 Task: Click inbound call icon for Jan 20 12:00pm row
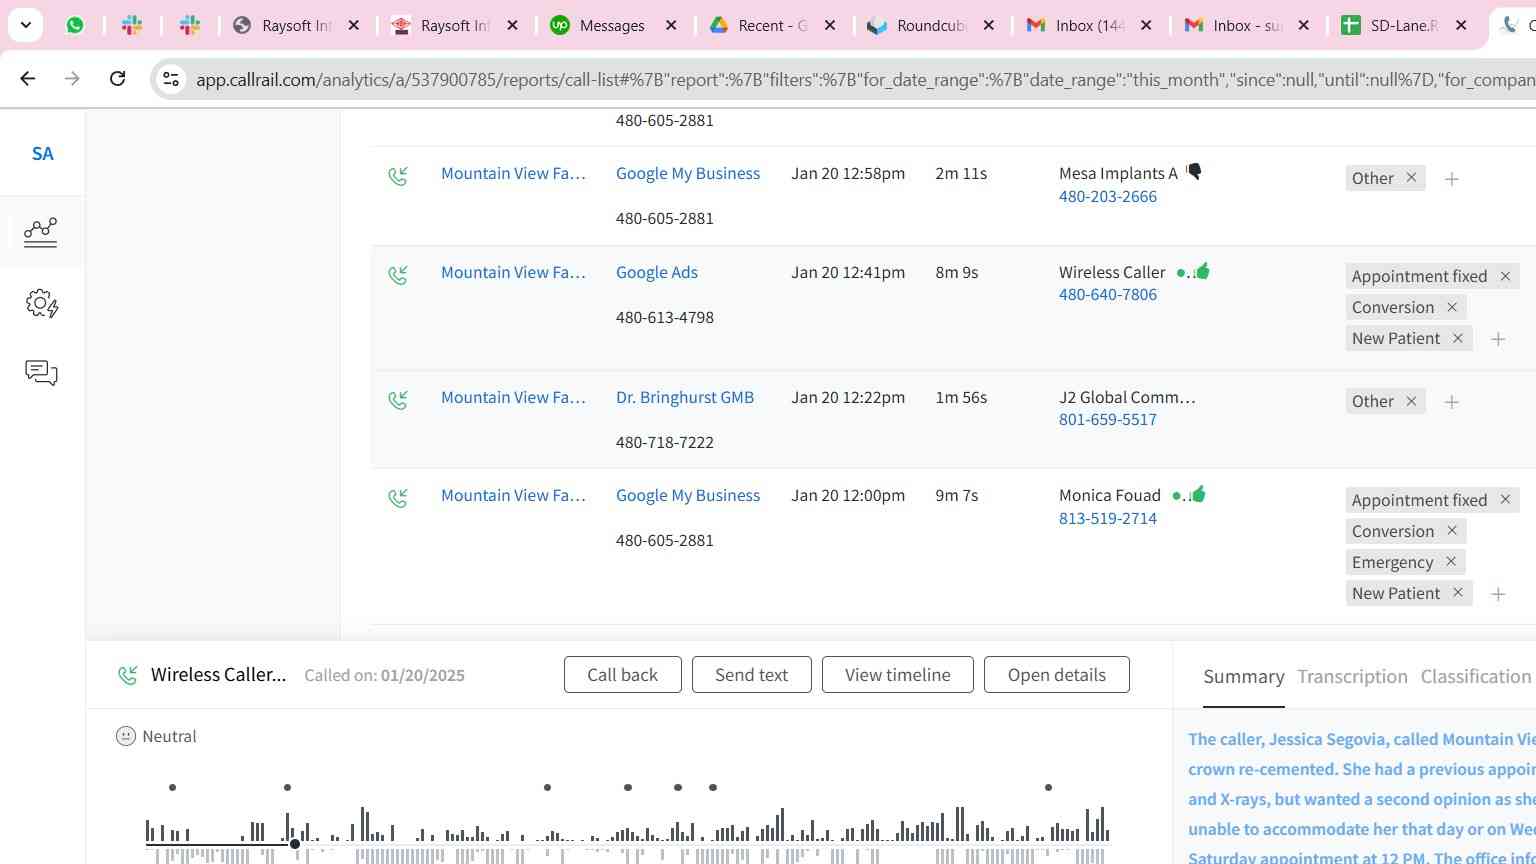(x=398, y=498)
